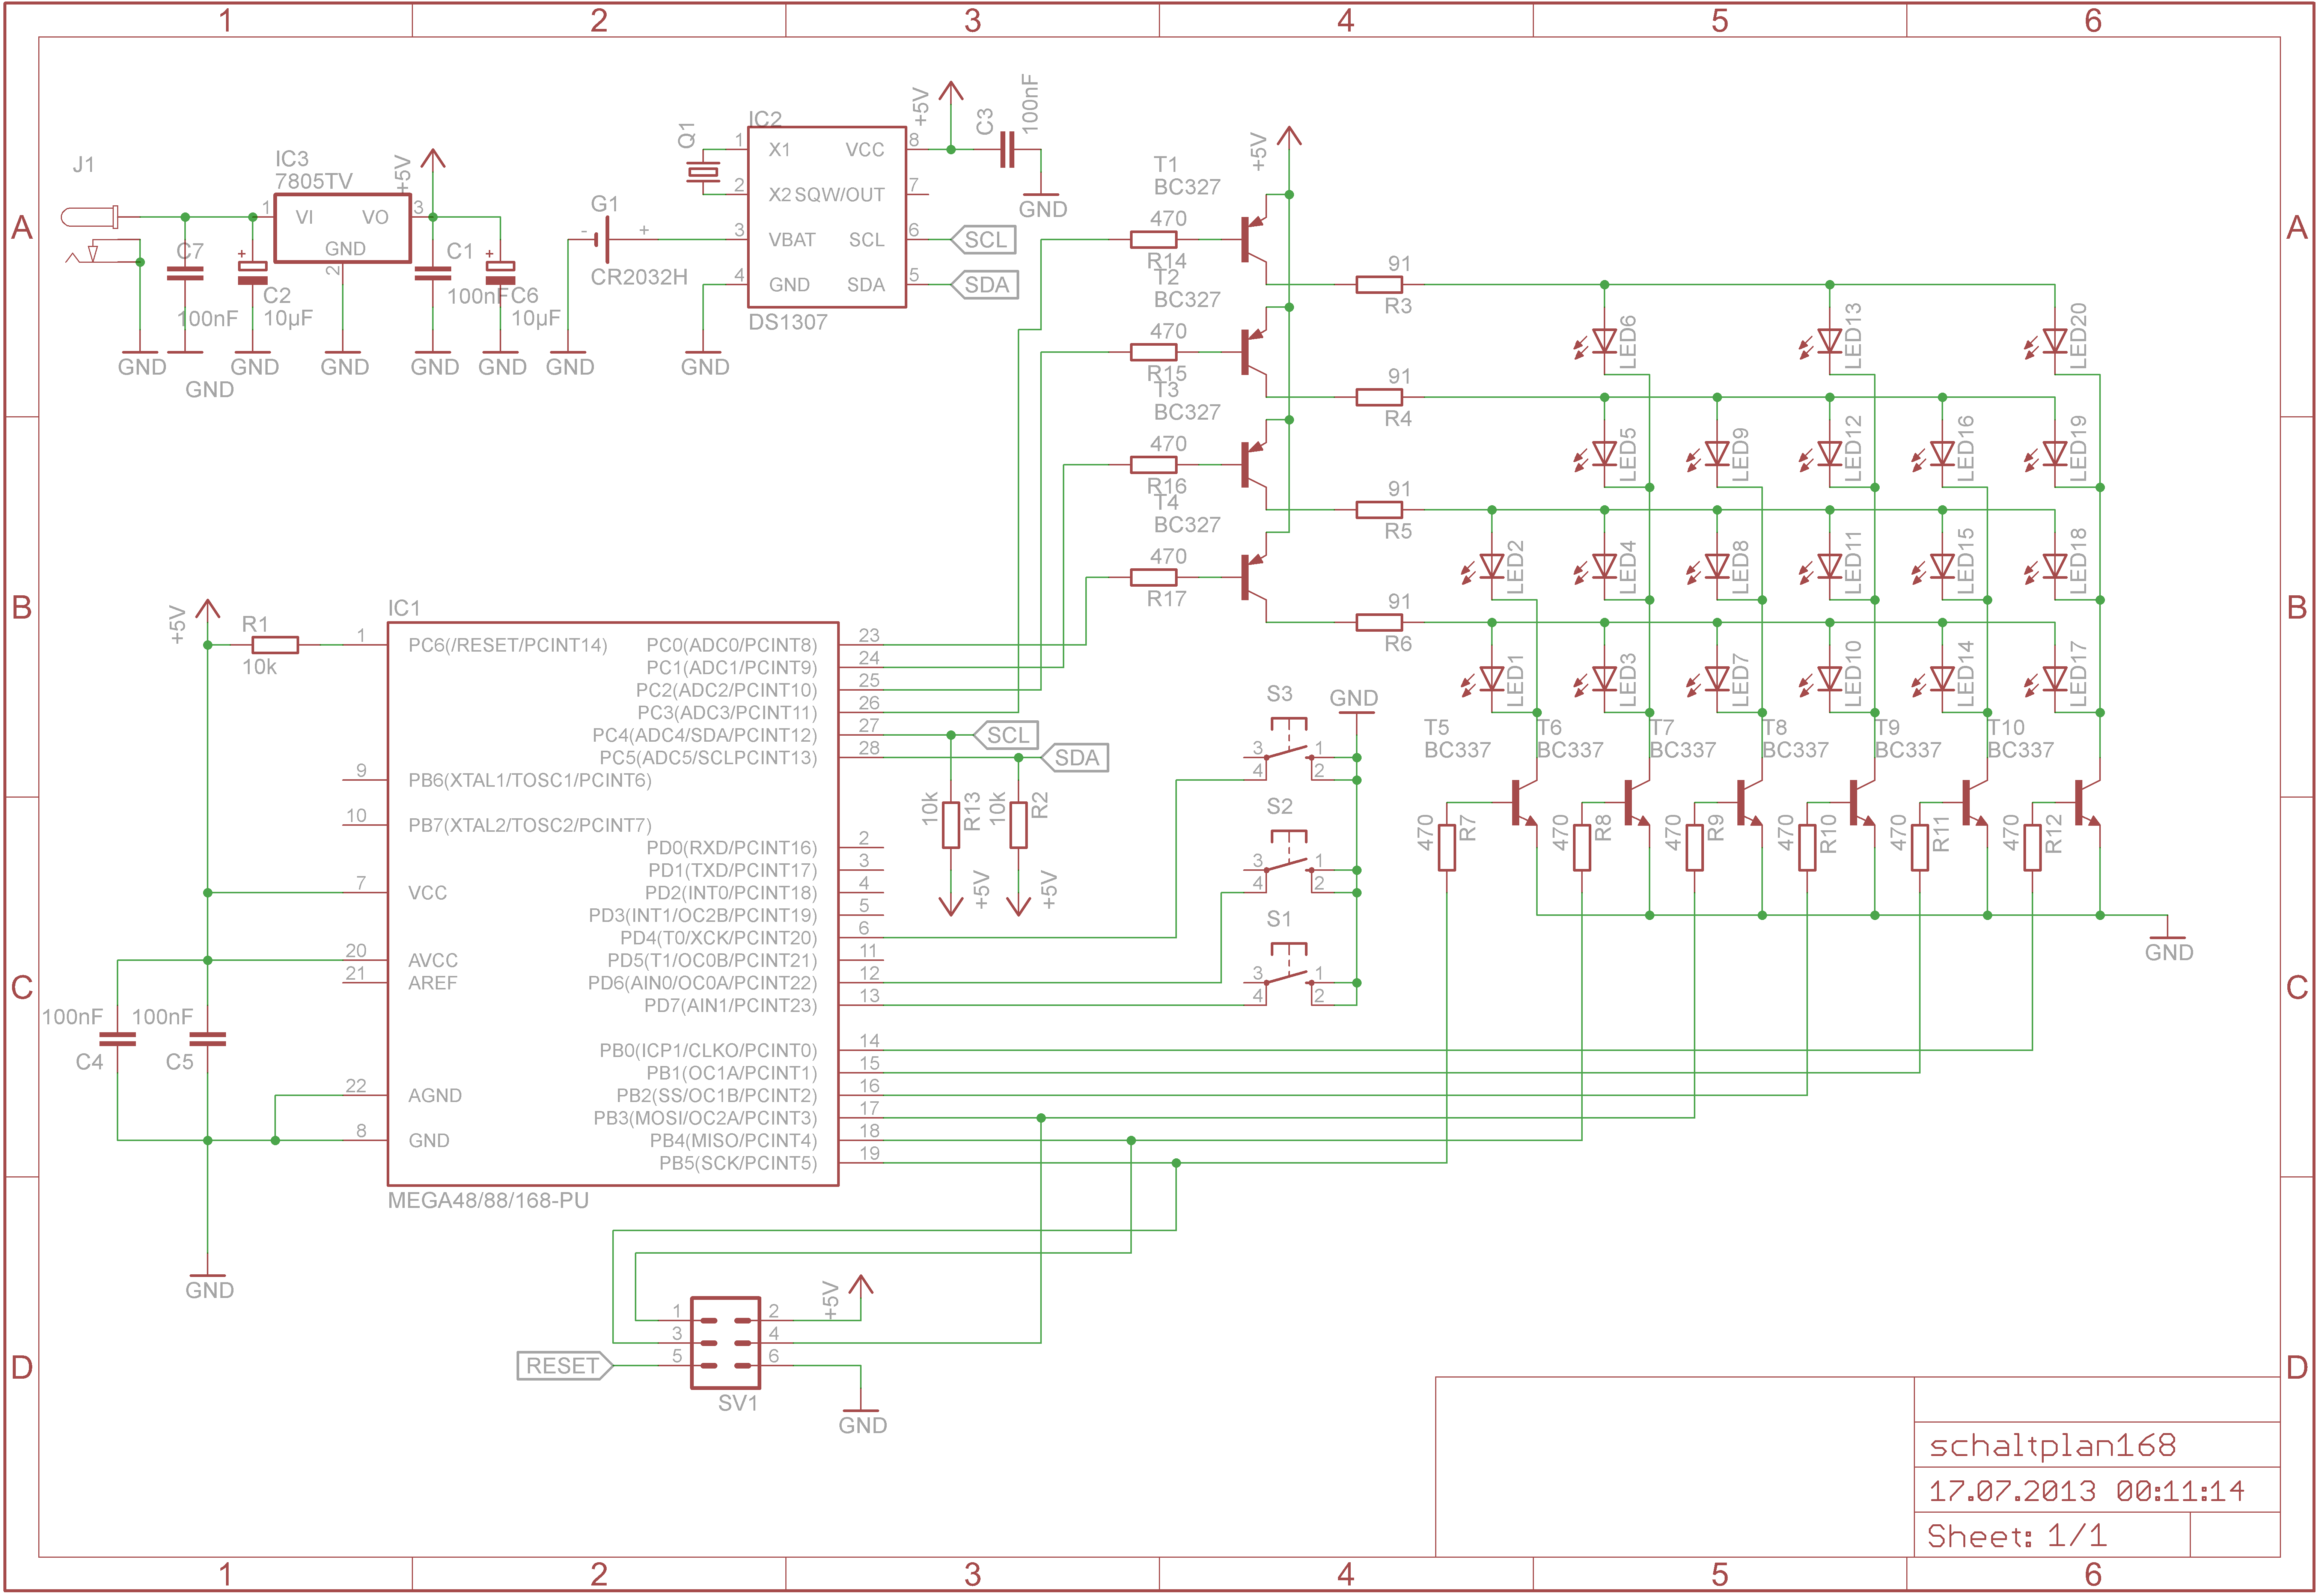The width and height of the screenshot is (2317, 1596).
Task: Click the R14 resistor symbol
Action: click(x=1153, y=240)
